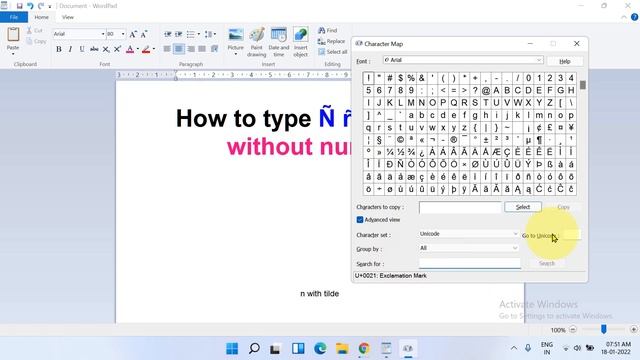Toggle Bold formatting in WordPad ribbon
Screen dimensions: 640x360
[x=59, y=49]
